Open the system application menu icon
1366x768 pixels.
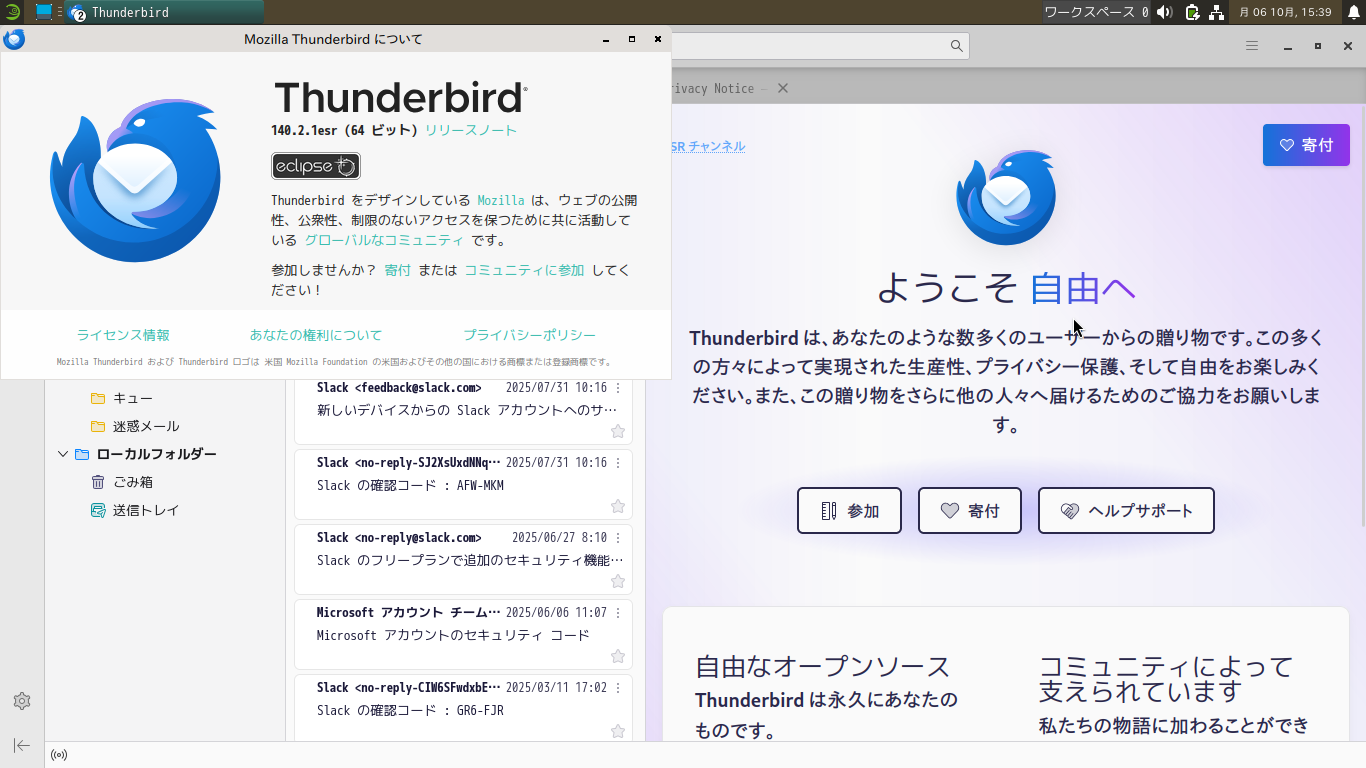(x=12, y=12)
